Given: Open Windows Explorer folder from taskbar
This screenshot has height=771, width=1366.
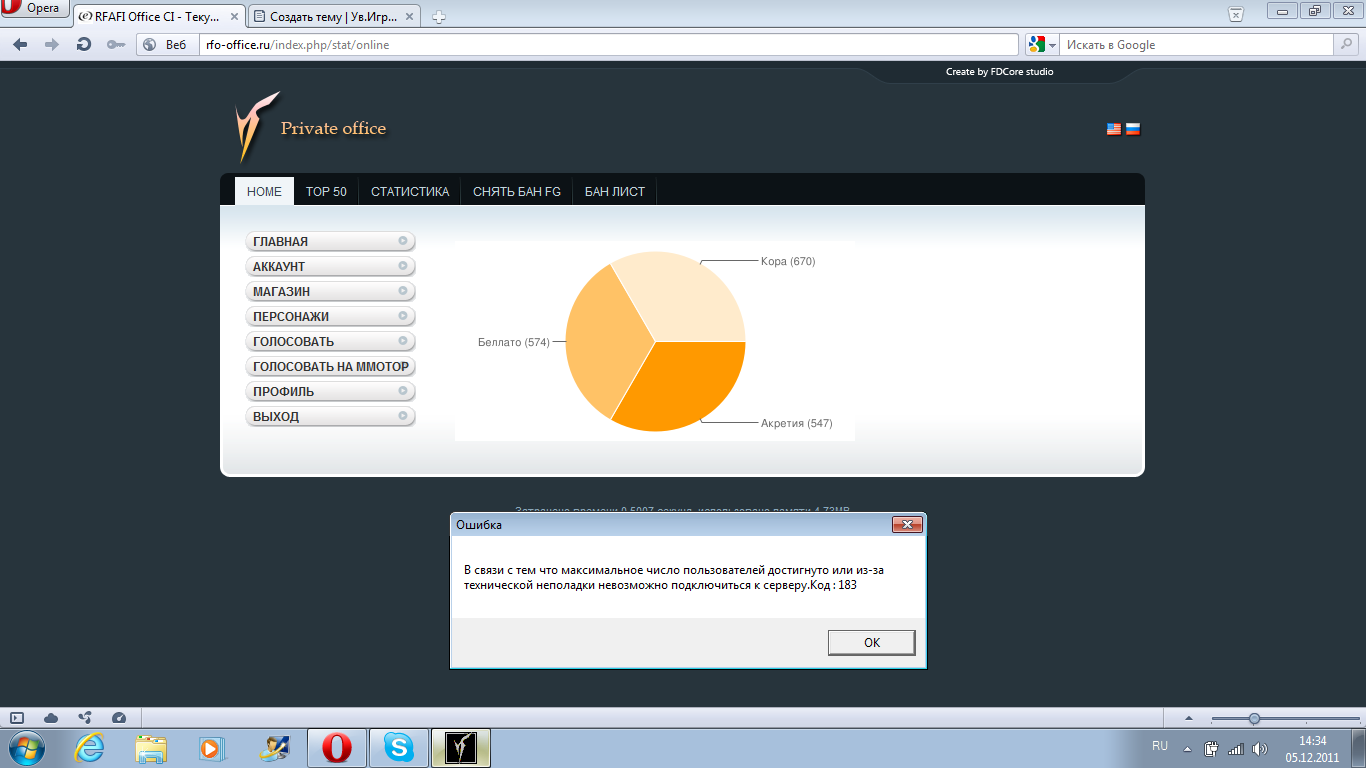Looking at the screenshot, I should [x=151, y=748].
